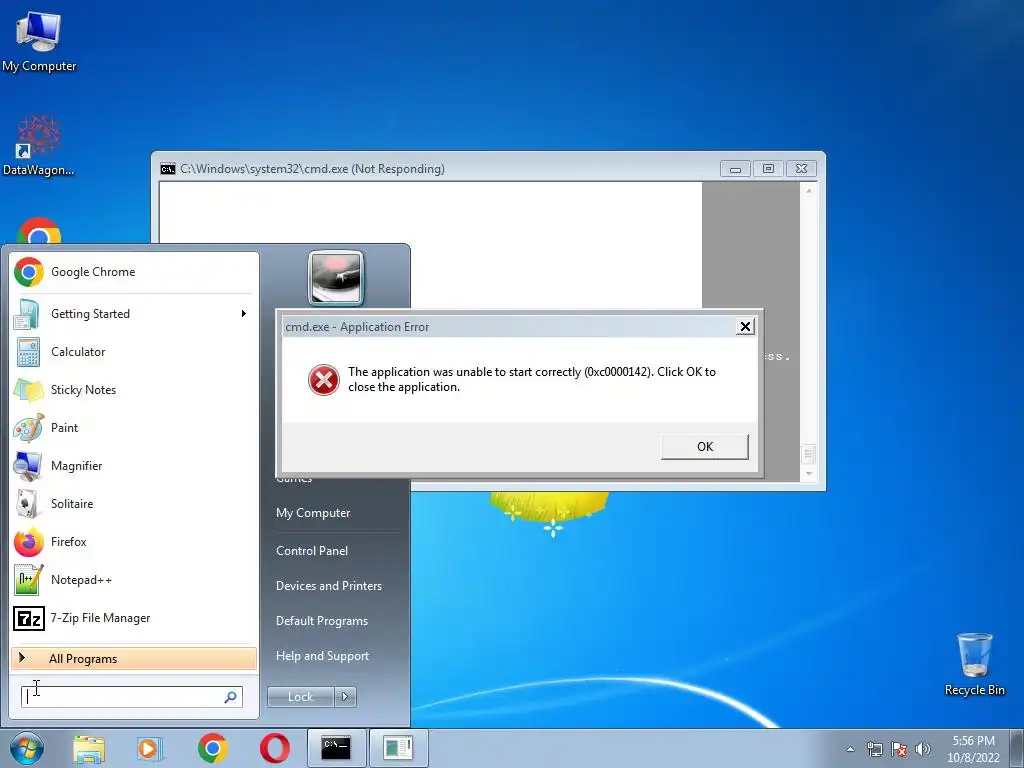The height and width of the screenshot is (768, 1024).
Task: Launch Calculator from Start menu
Action: tap(134, 352)
